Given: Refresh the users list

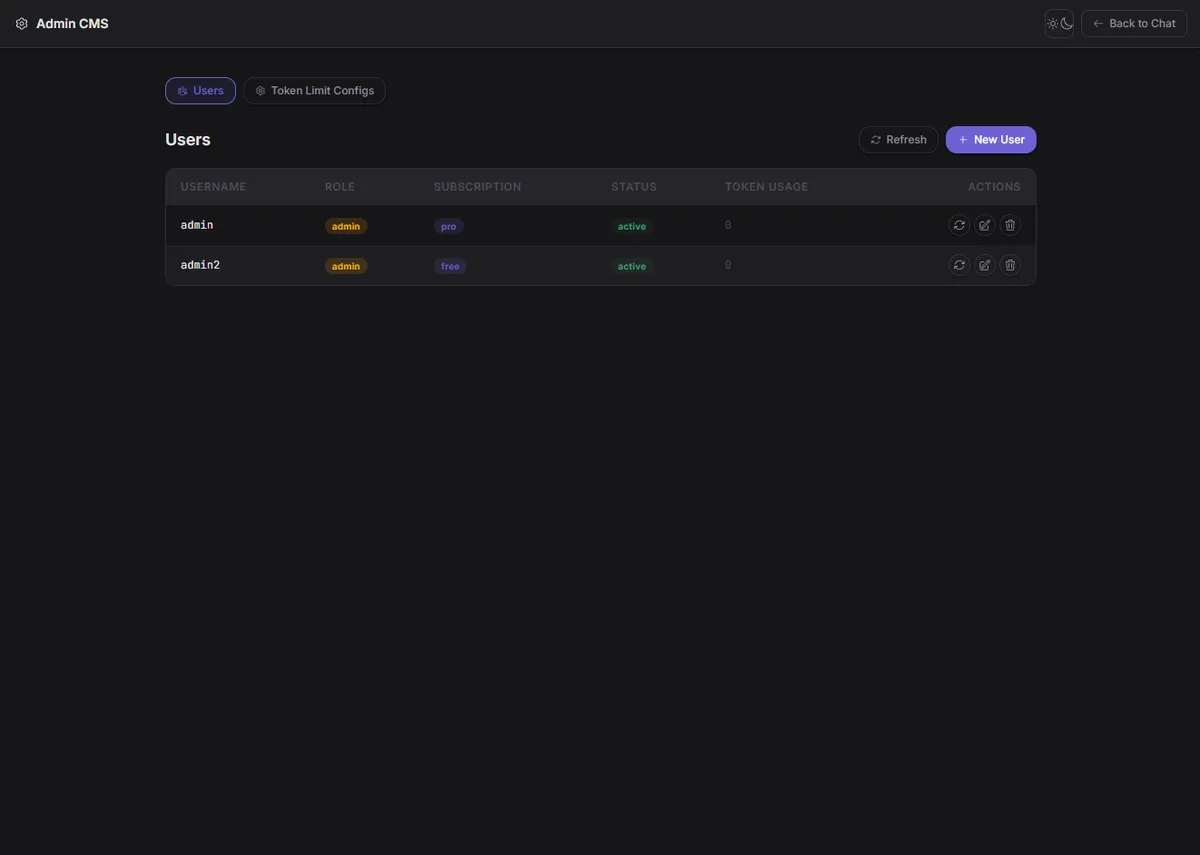Looking at the screenshot, I should (x=898, y=140).
